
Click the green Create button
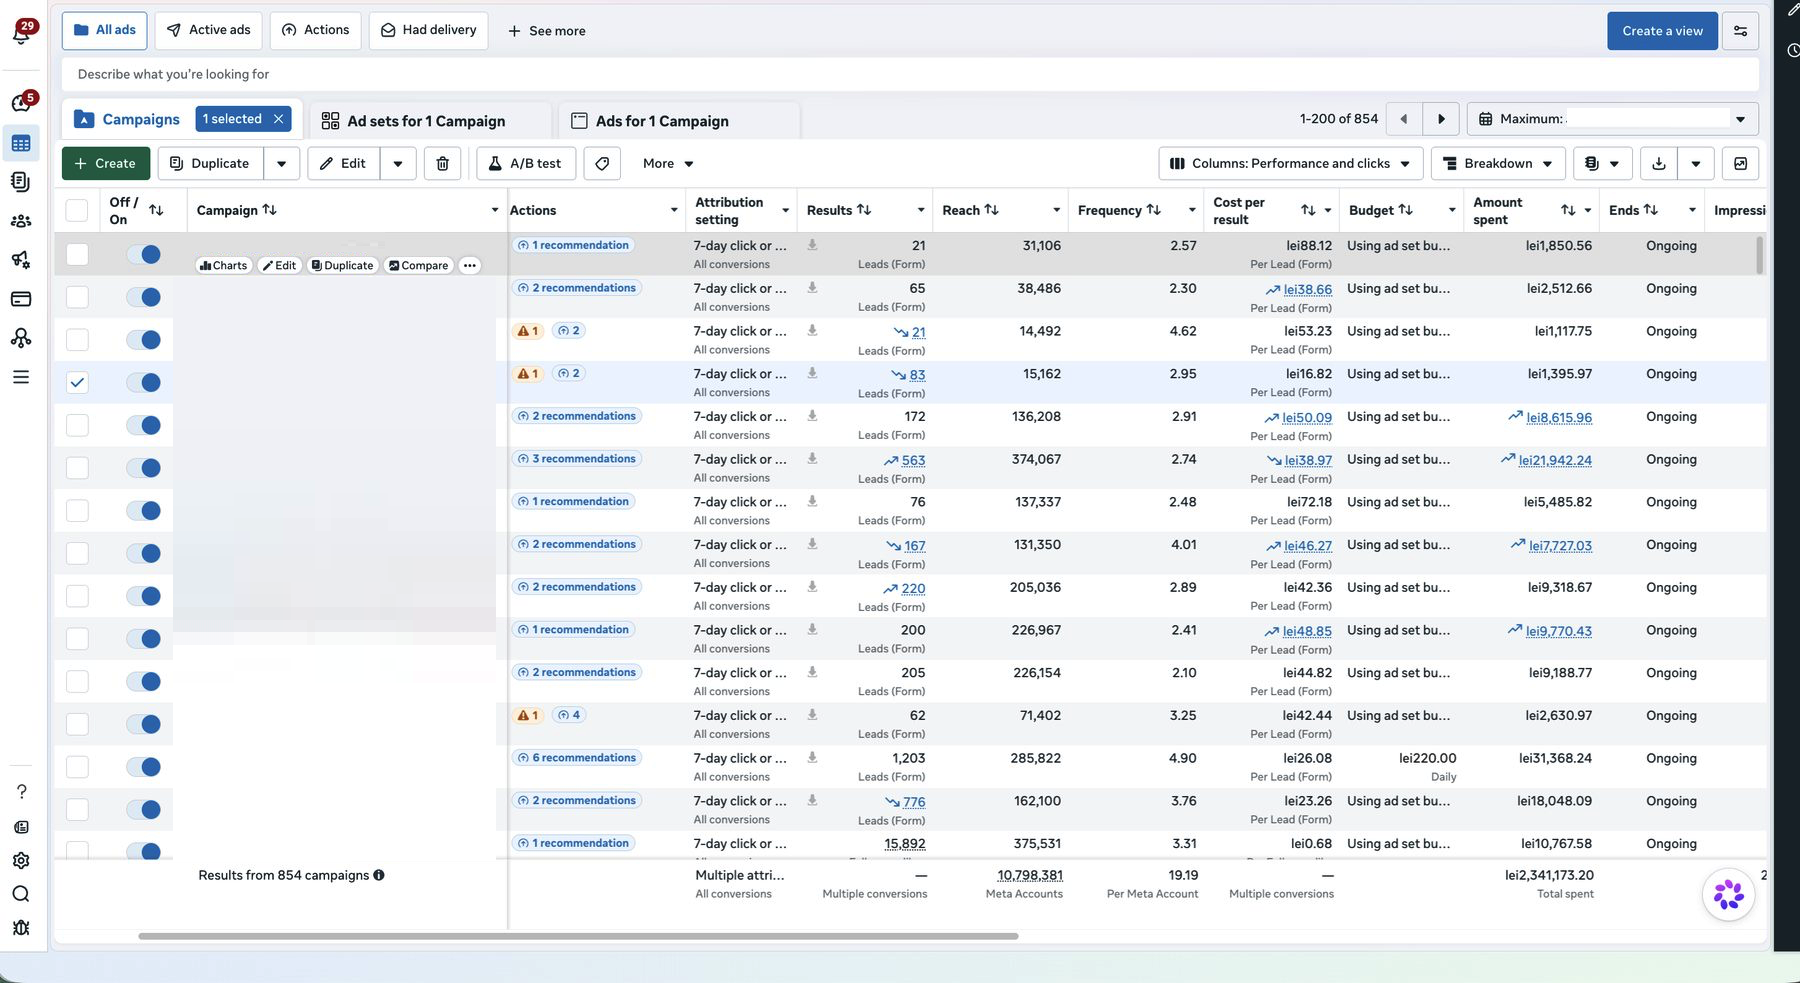tap(106, 163)
